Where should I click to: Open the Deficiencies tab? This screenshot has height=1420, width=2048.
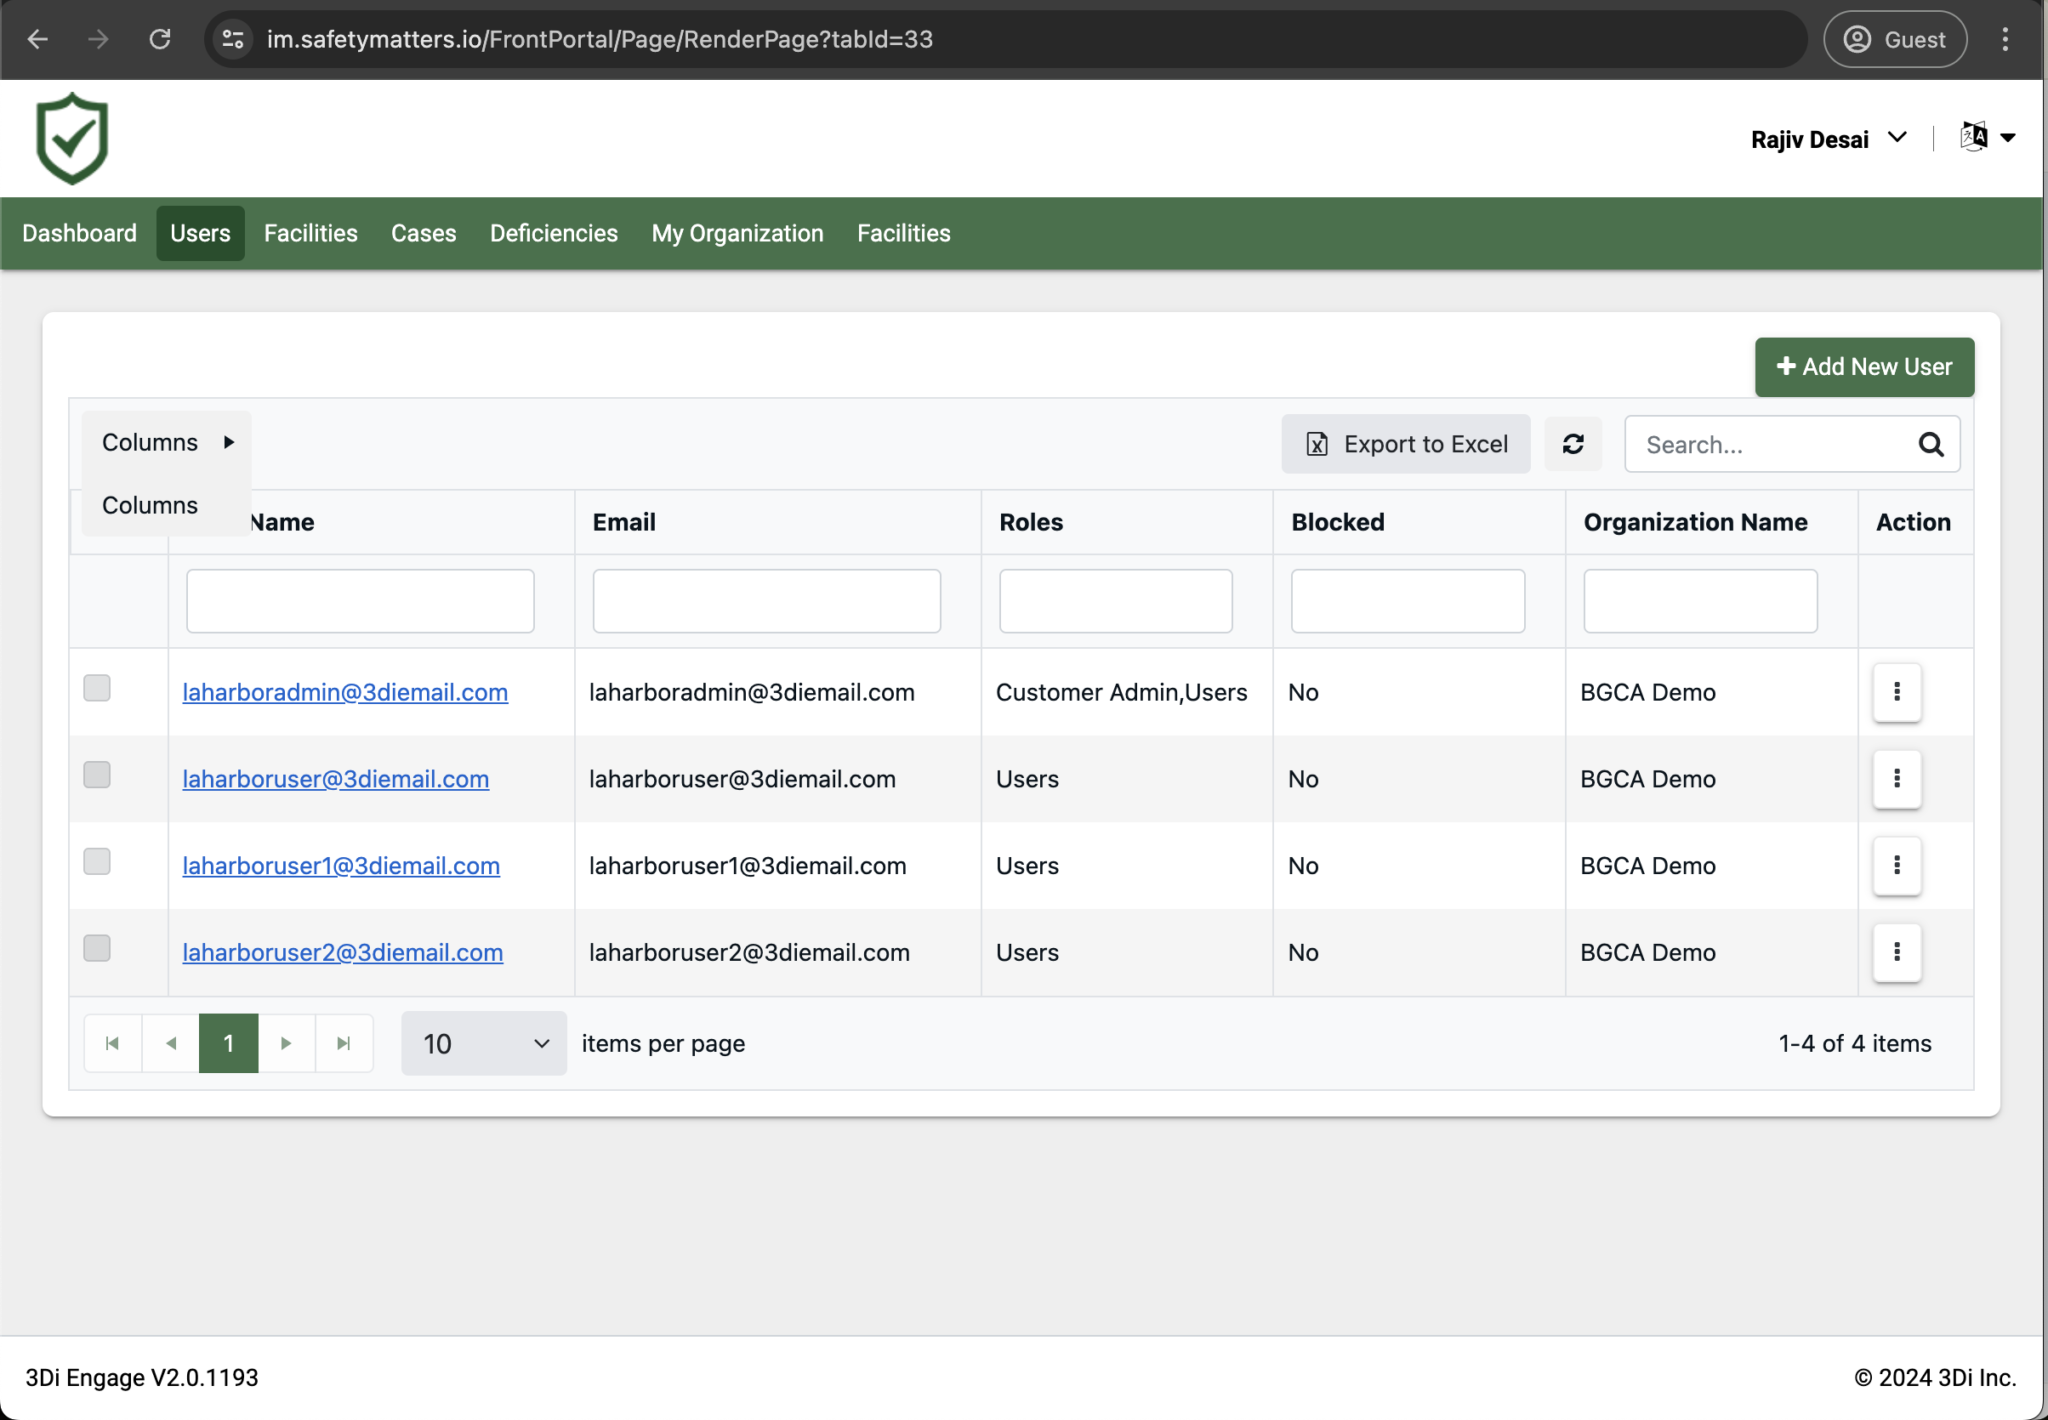(x=554, y=233)
